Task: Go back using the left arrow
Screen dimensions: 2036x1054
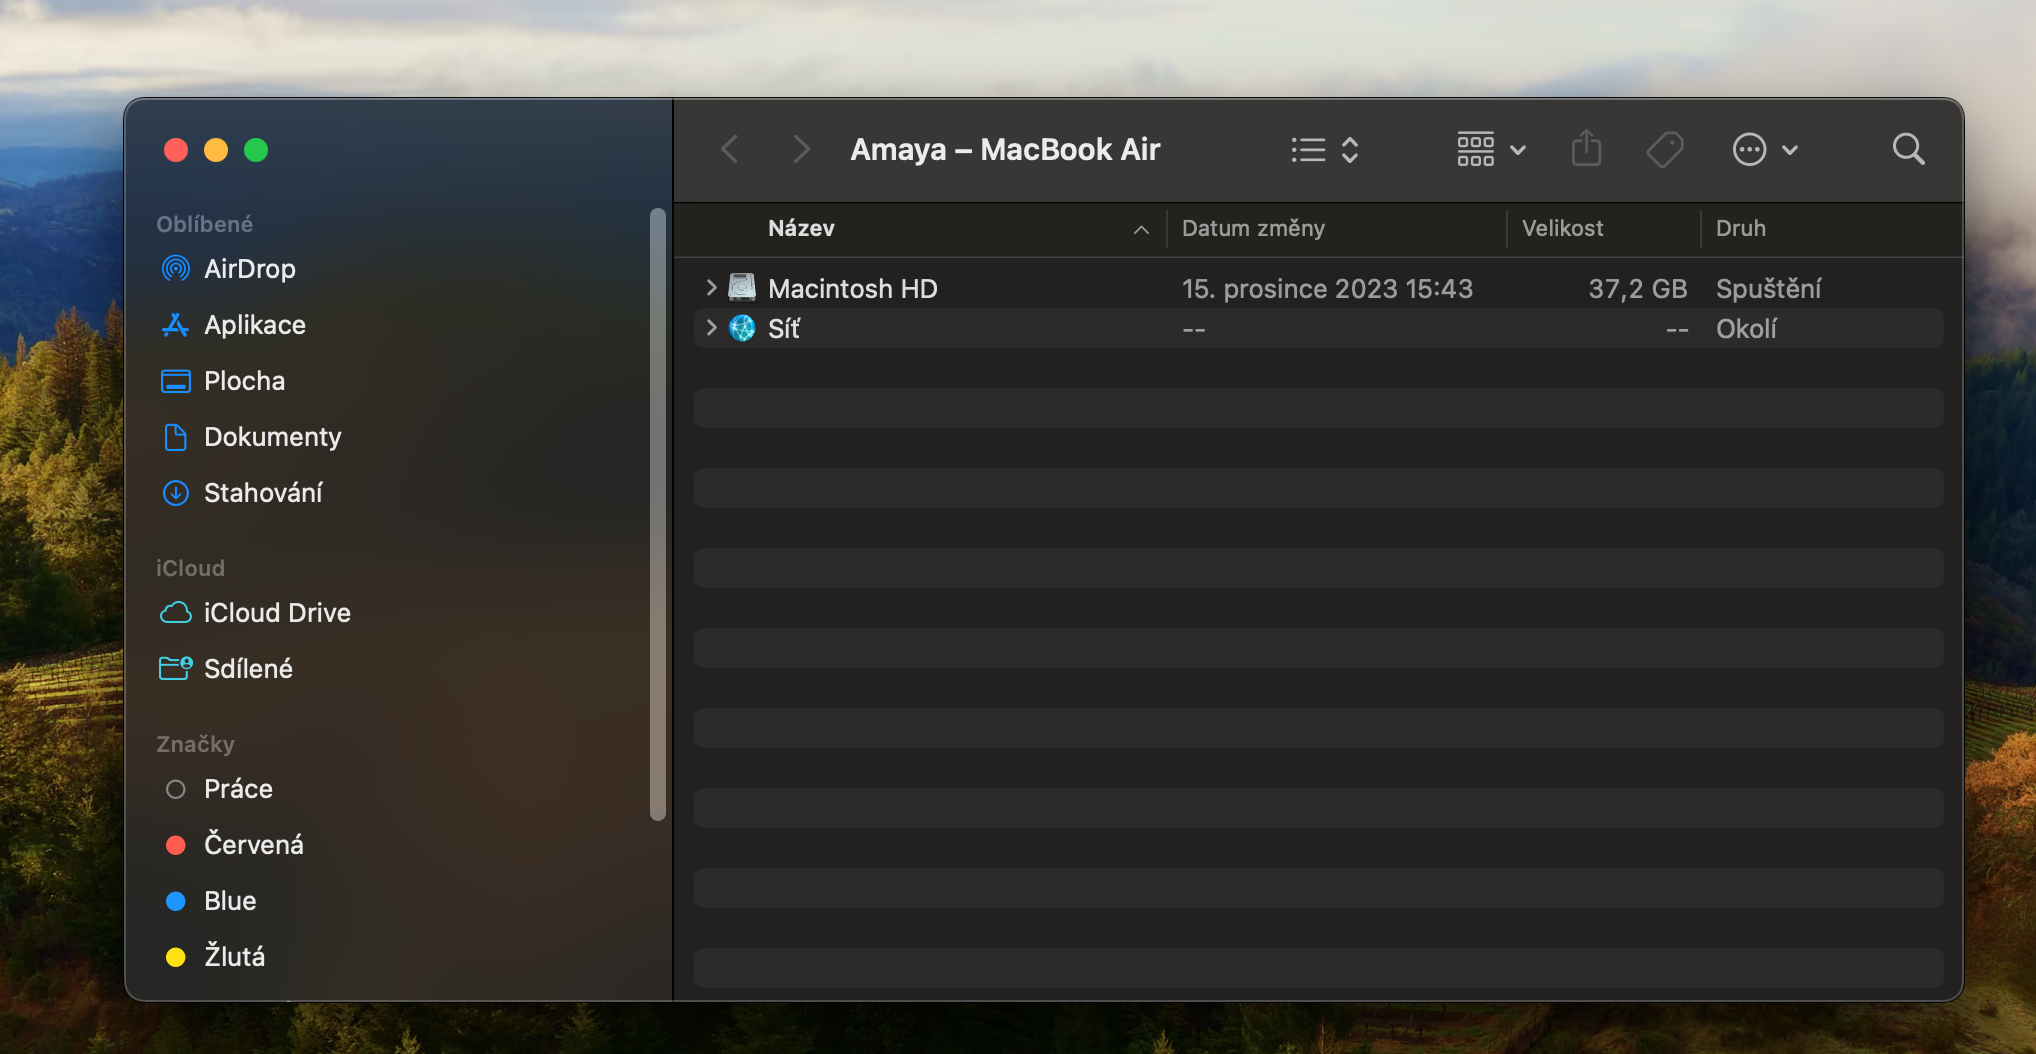Action: coord(730,150)
